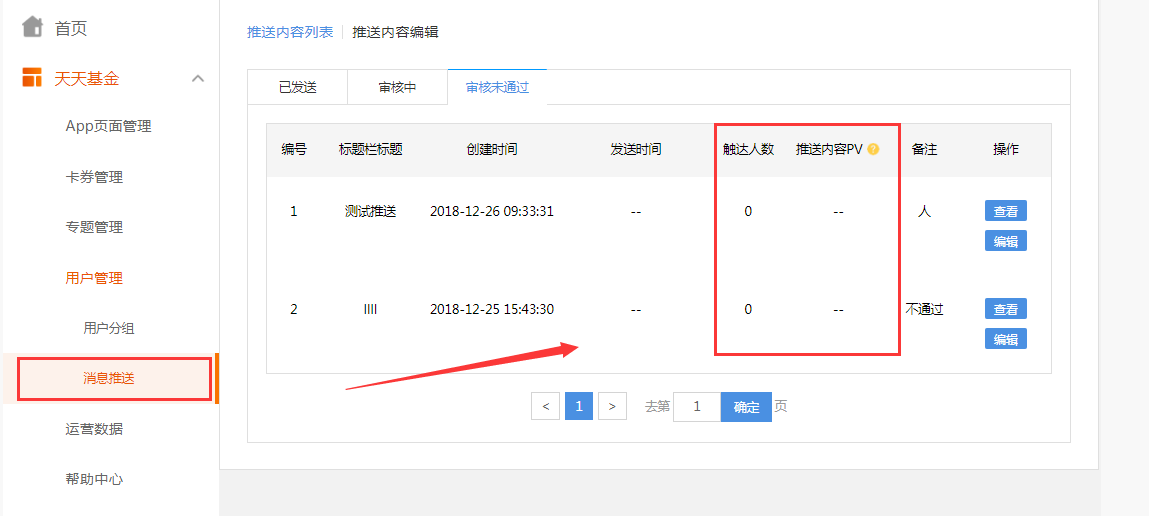Switch to the 已发送 tab
Screen dimensions: 1149x516
pos(298,87)
